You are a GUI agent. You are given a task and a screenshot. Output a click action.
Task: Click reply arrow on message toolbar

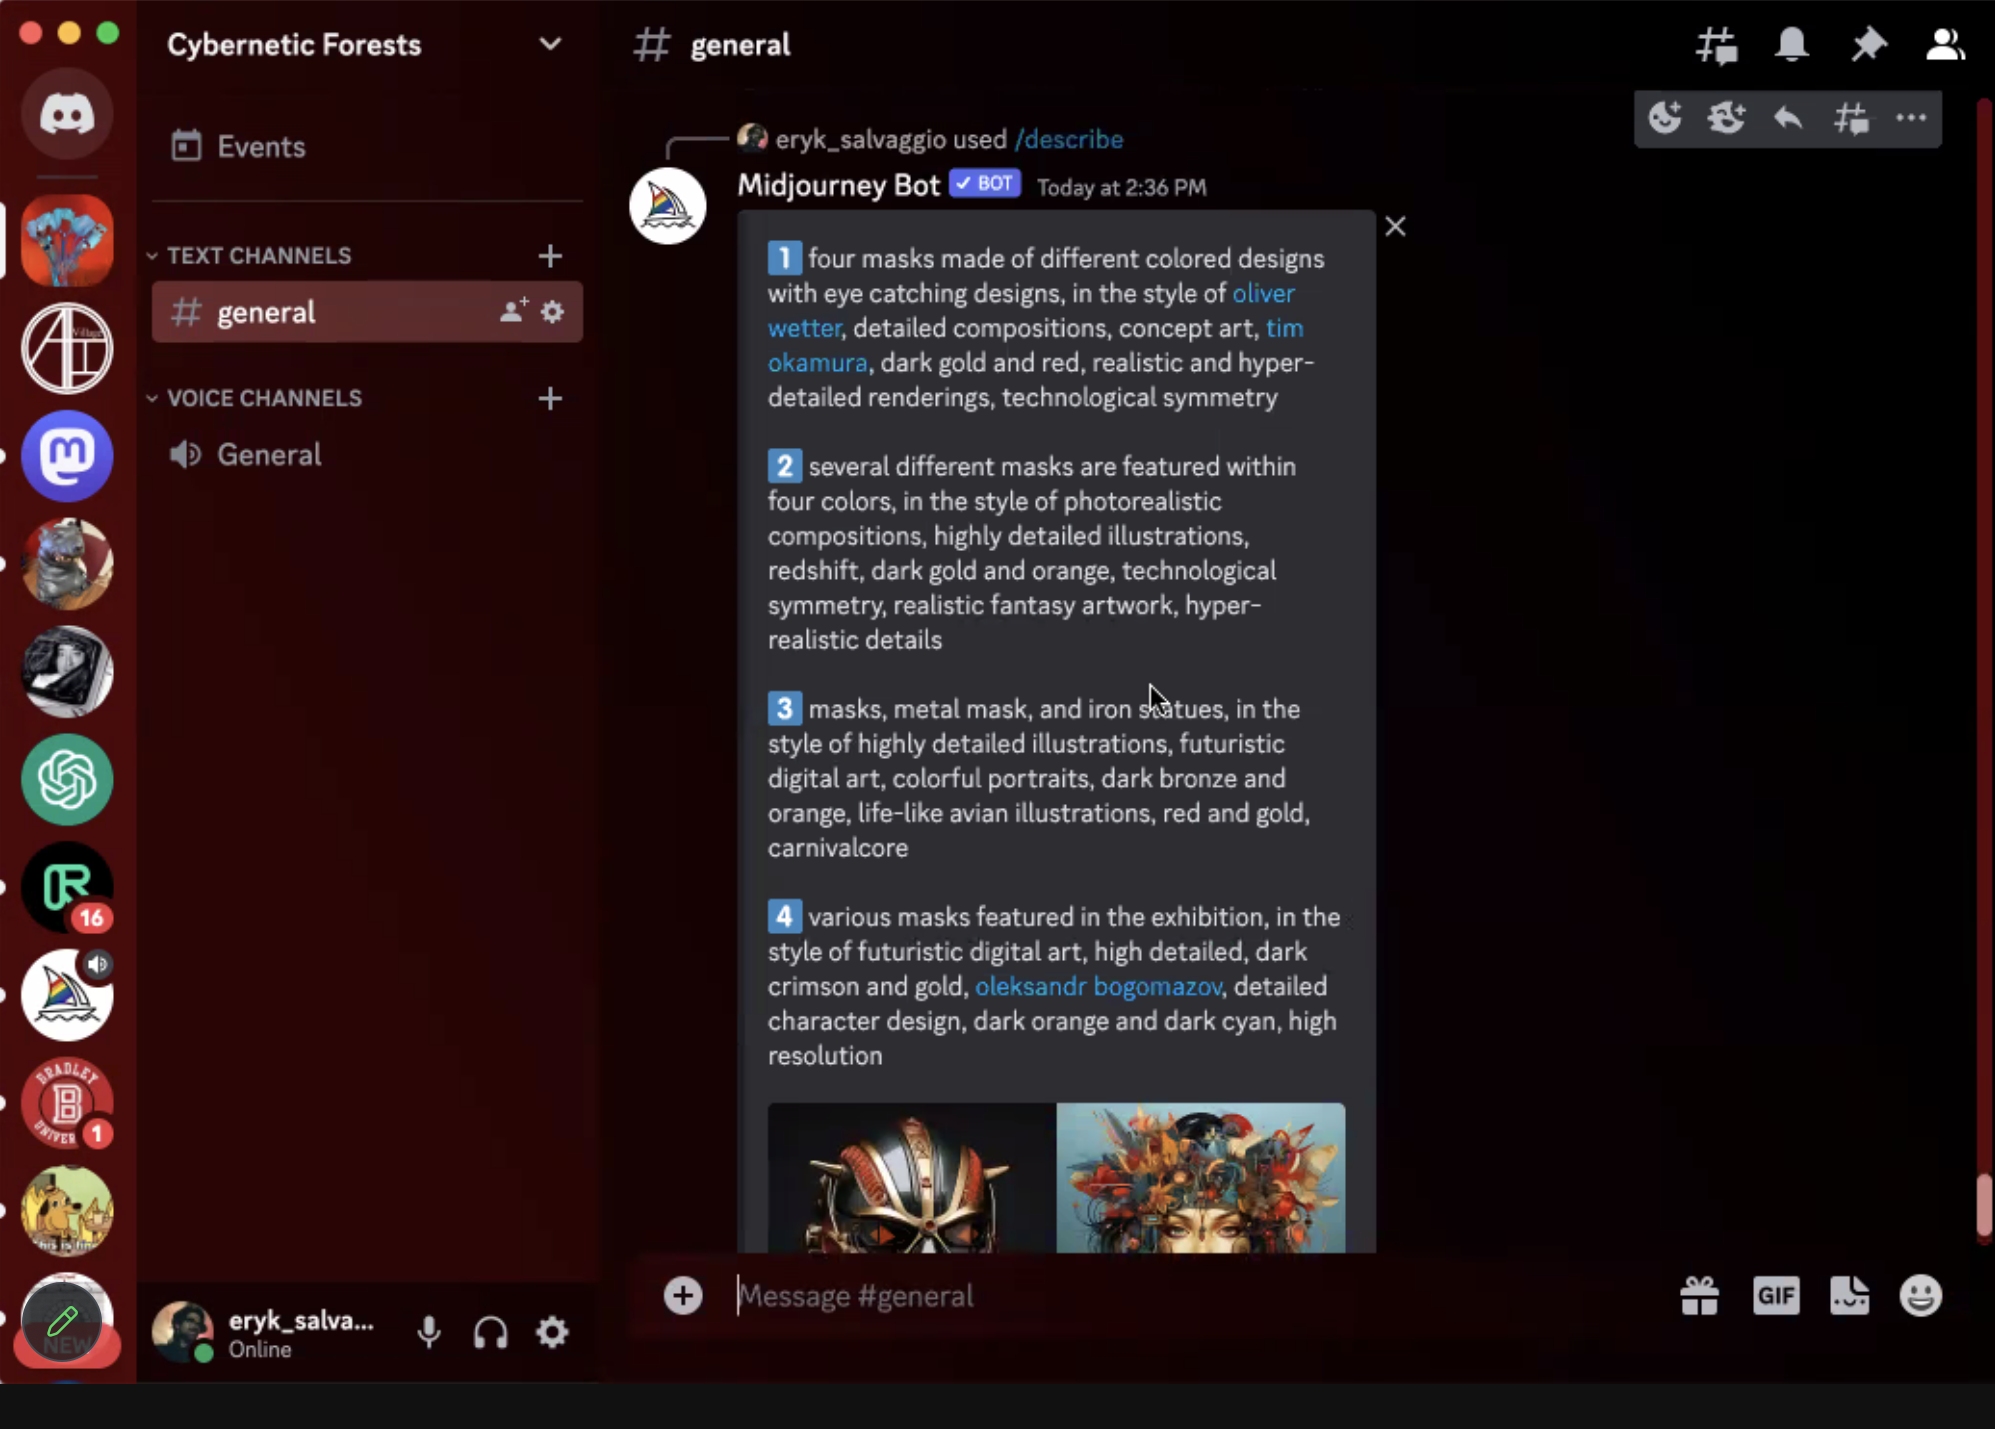click(x=1788, y=118)
